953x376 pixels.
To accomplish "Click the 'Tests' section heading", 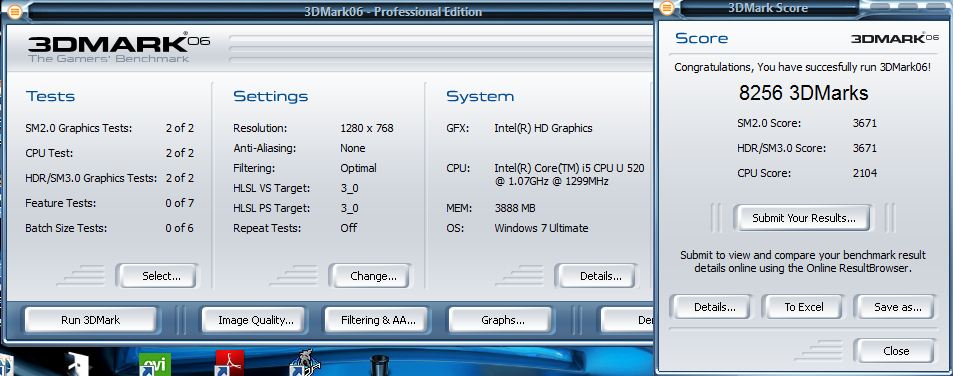I will tap(50, 96).
